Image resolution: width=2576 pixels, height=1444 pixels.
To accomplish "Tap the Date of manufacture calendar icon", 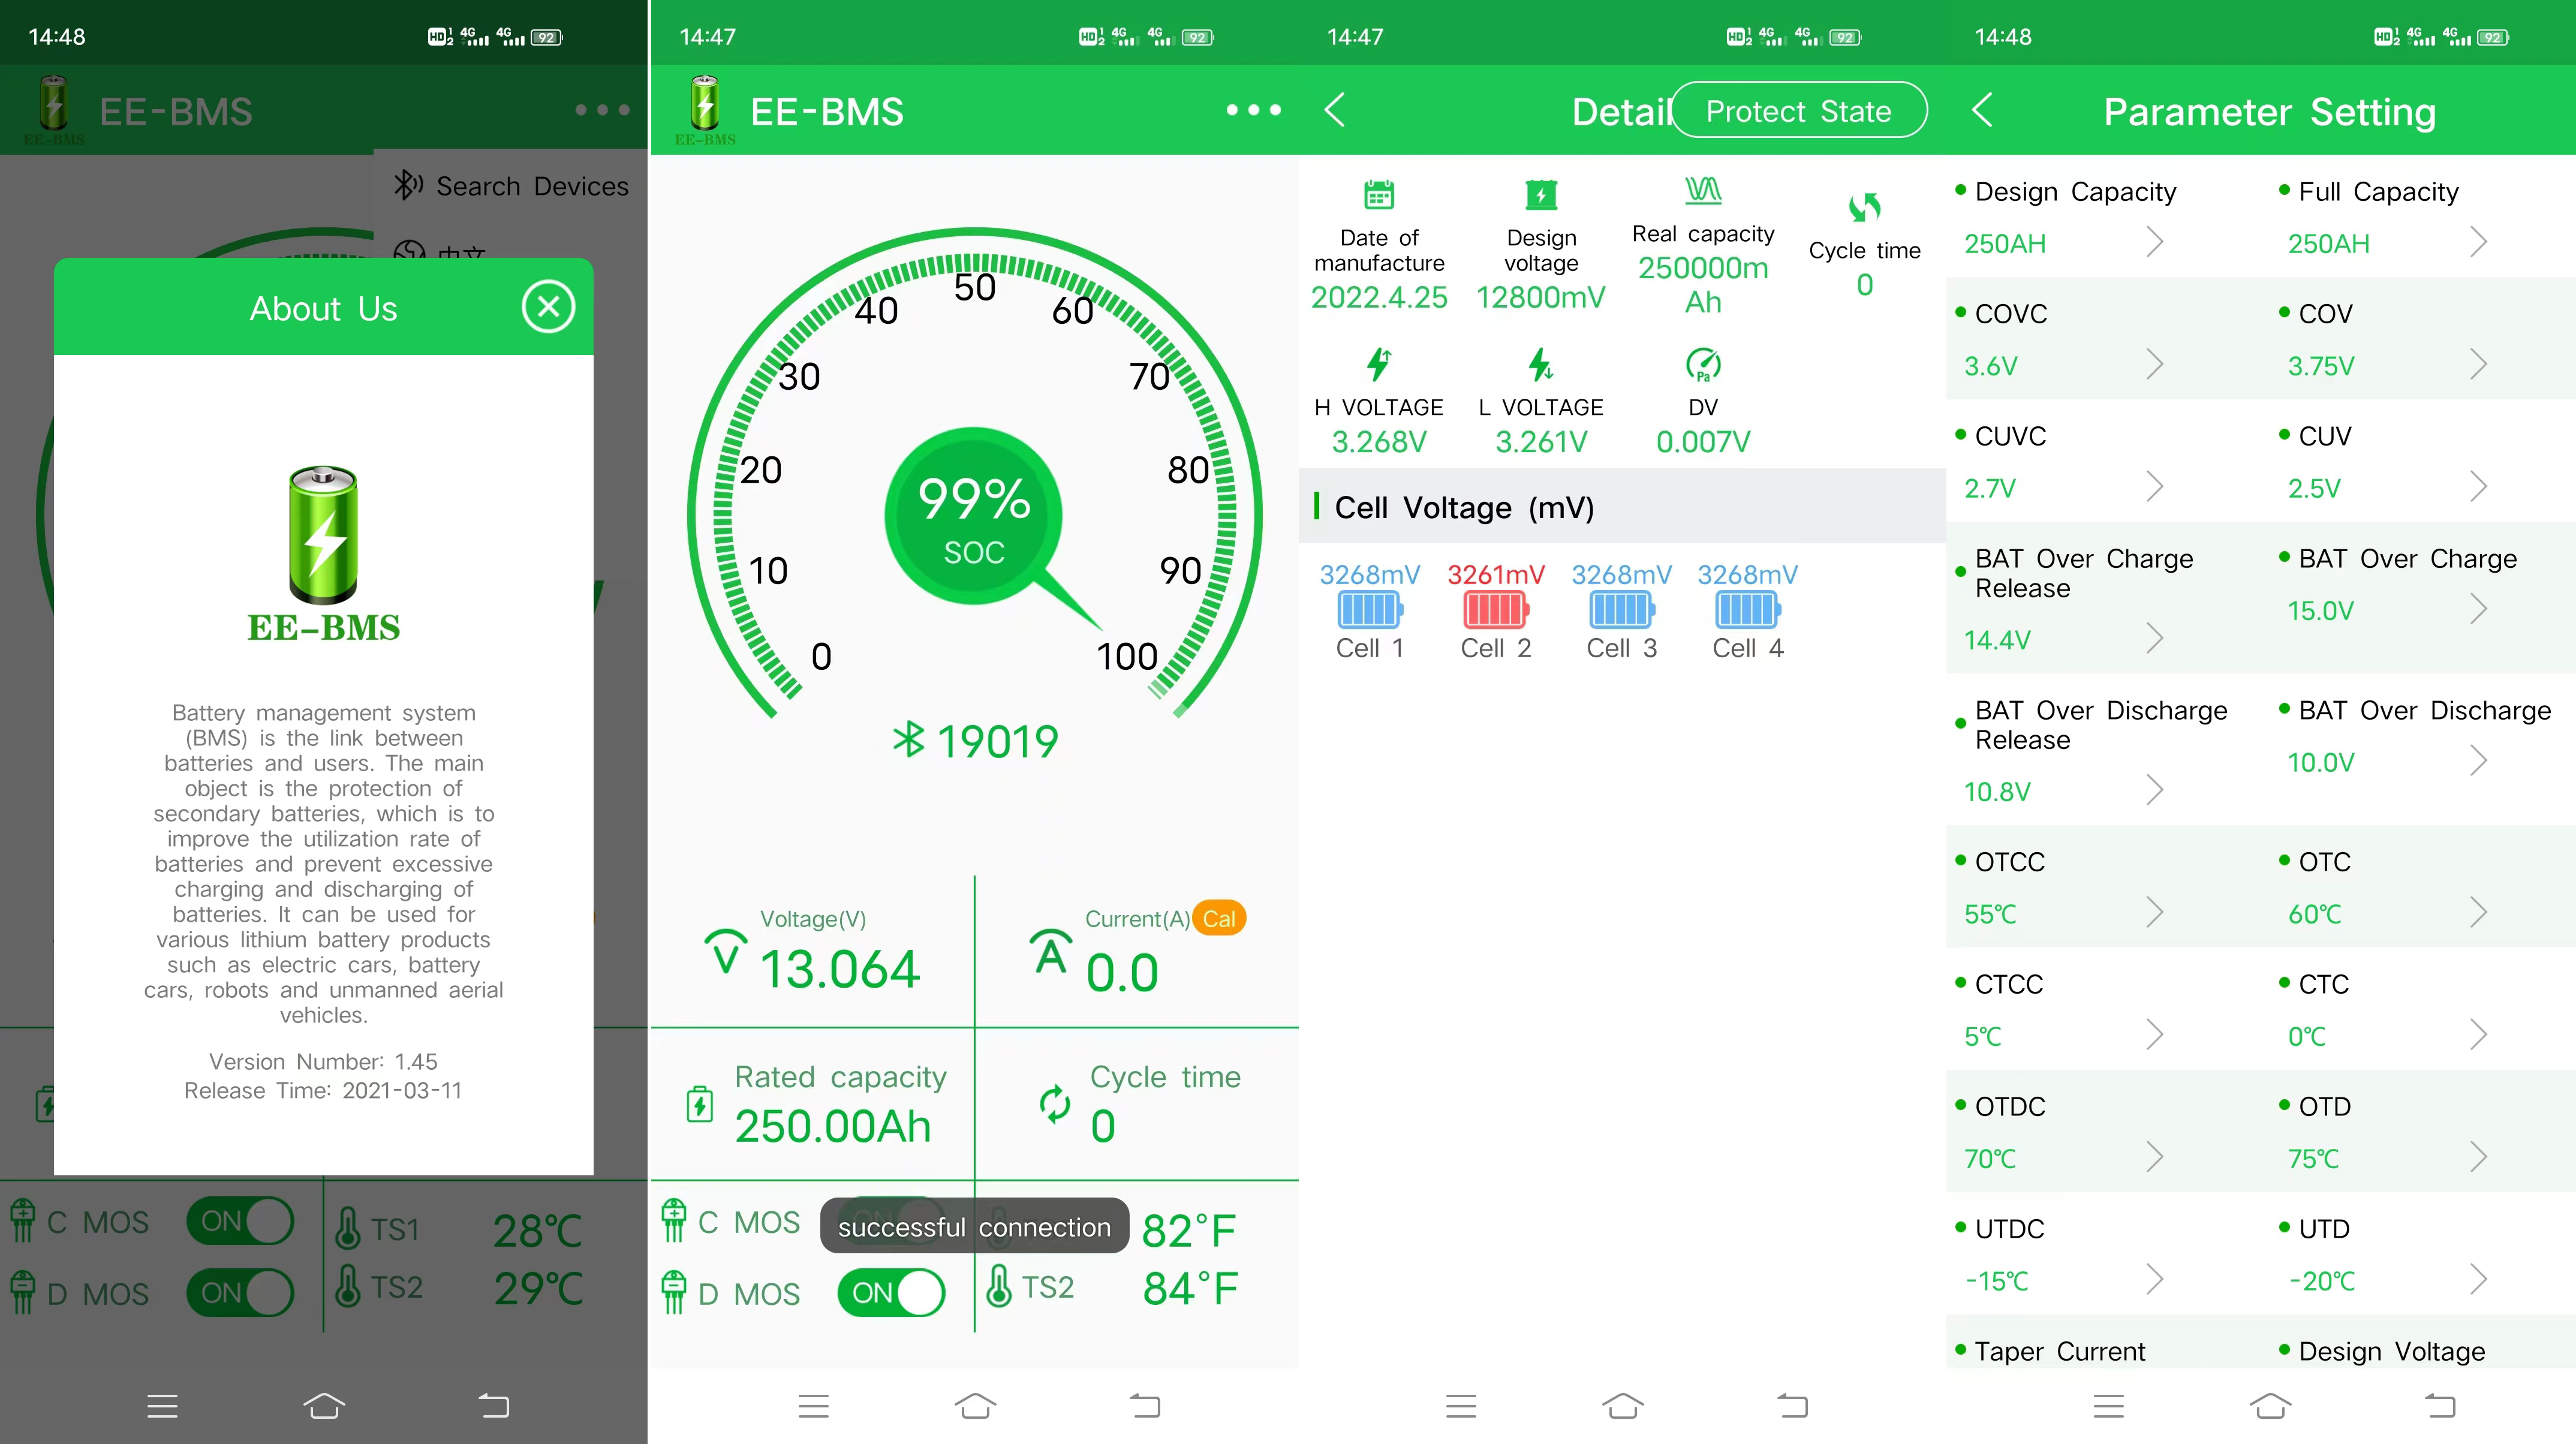I will 1379,194.
